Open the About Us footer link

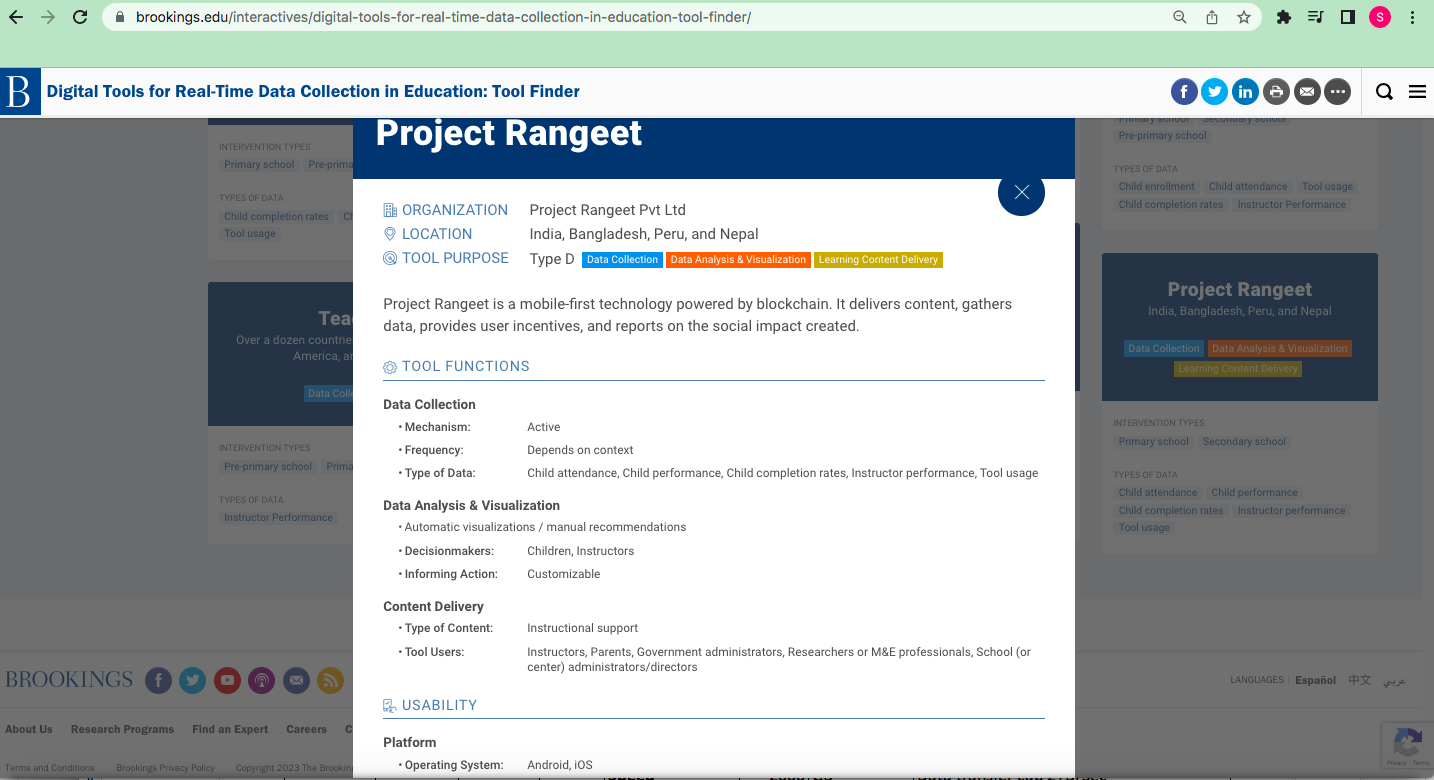(29, 729)
